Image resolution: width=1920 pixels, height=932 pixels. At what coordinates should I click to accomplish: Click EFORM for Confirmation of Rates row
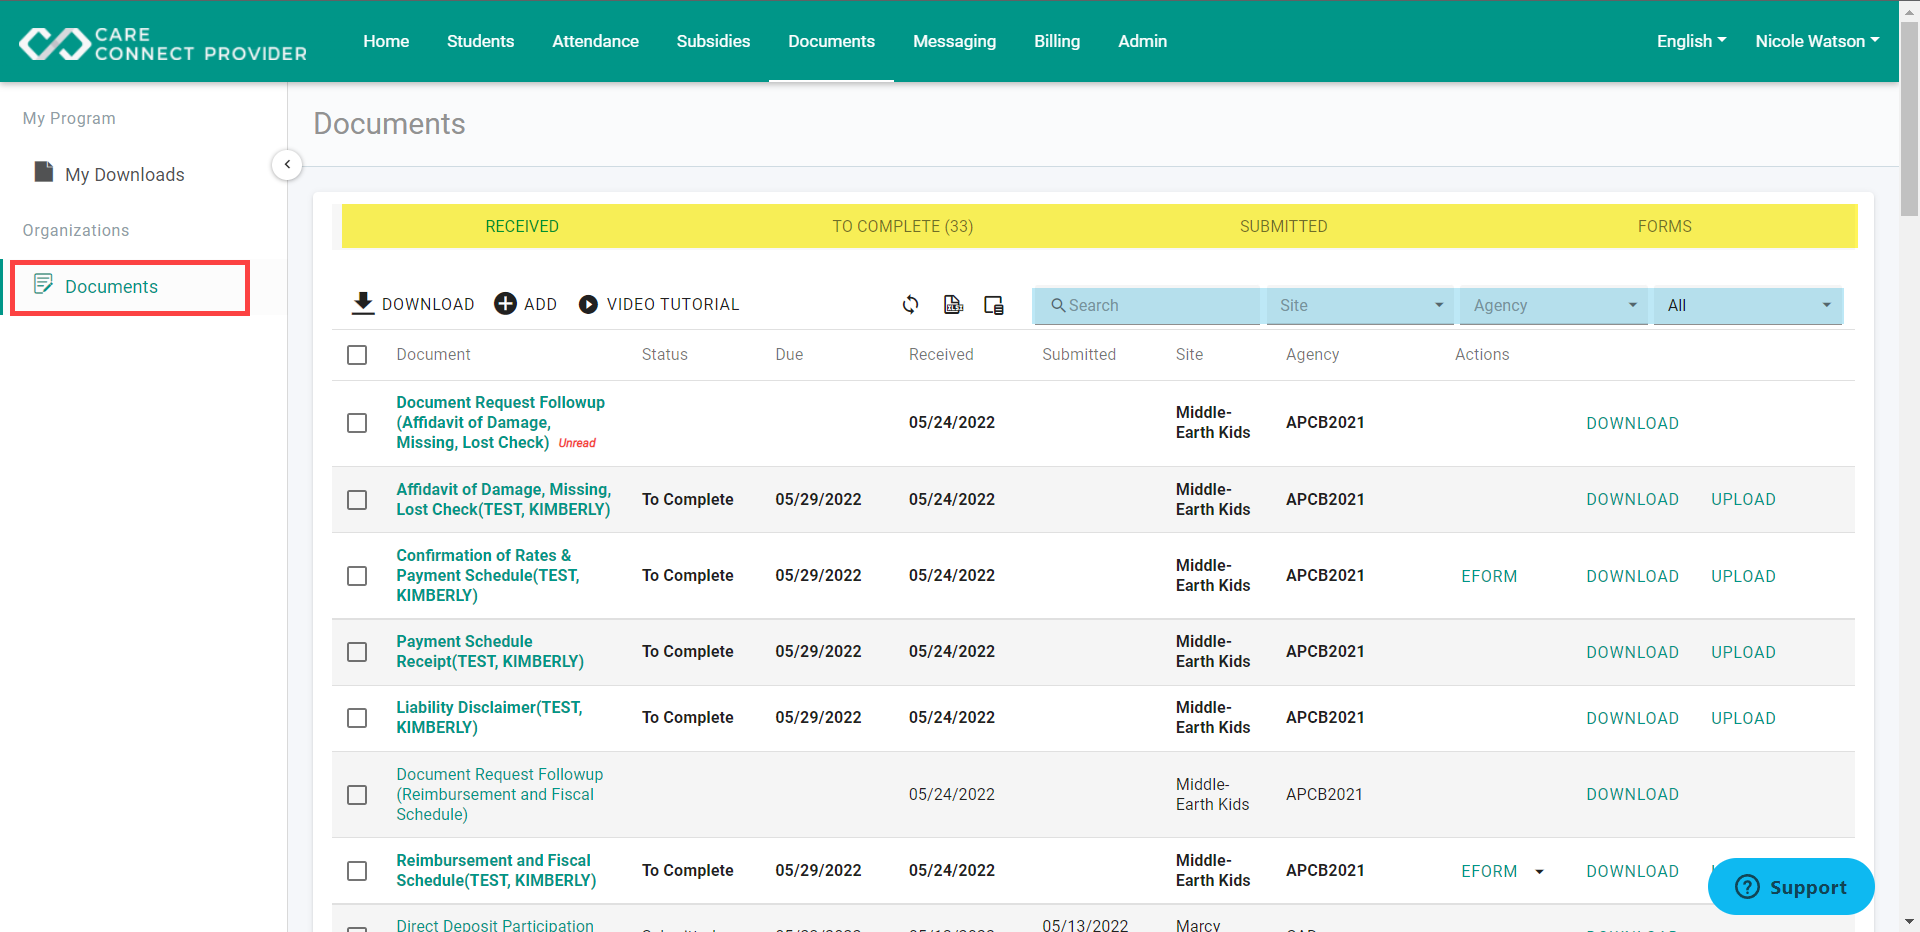1489,576
